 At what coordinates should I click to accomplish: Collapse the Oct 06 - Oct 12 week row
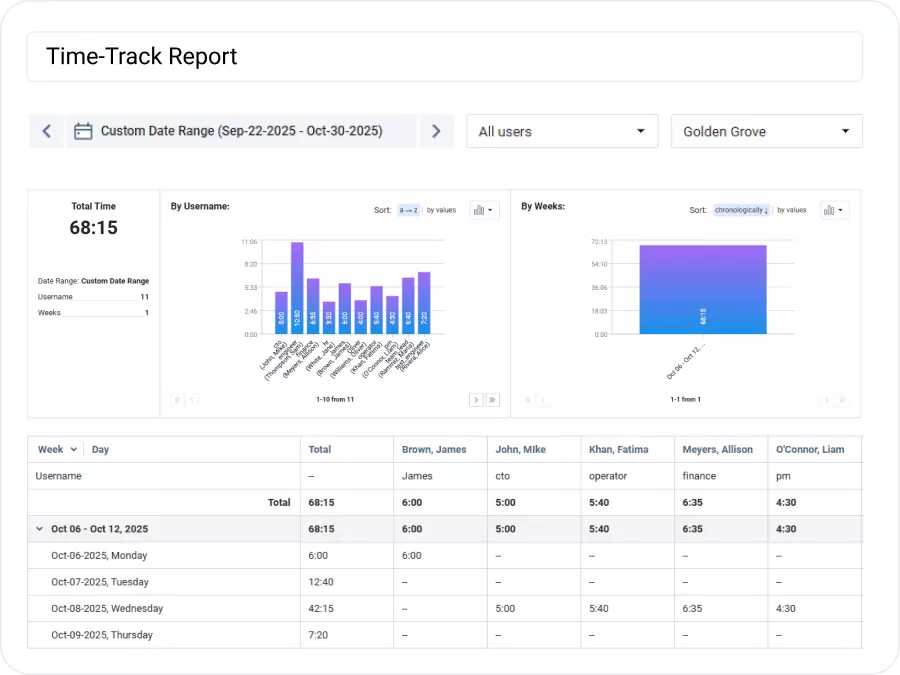[x=40, y=529]
